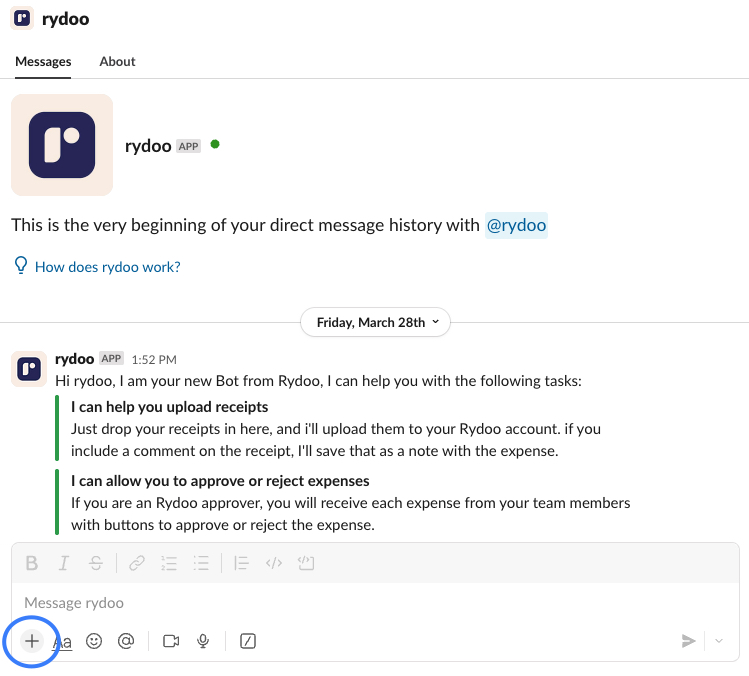Click the @rydoo mention link
Screen dimensions: 749x676
pyautogui.click(x=516, y=225)
